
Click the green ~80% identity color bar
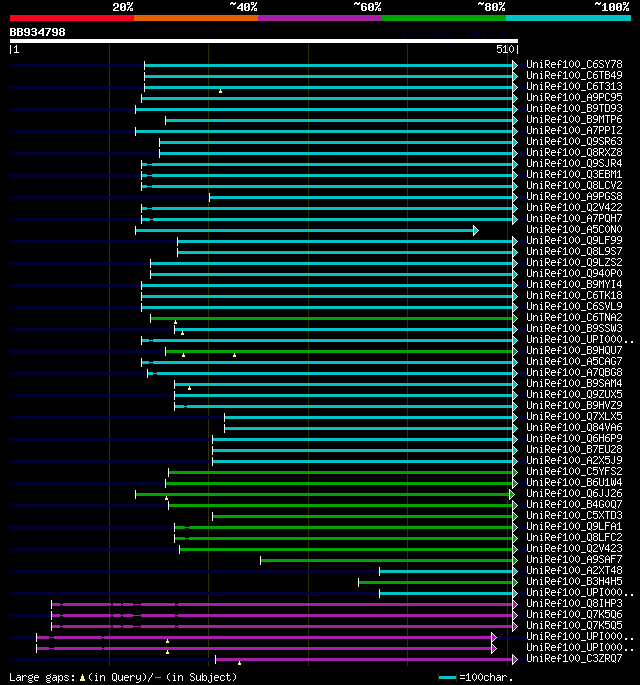pos(444,18)
